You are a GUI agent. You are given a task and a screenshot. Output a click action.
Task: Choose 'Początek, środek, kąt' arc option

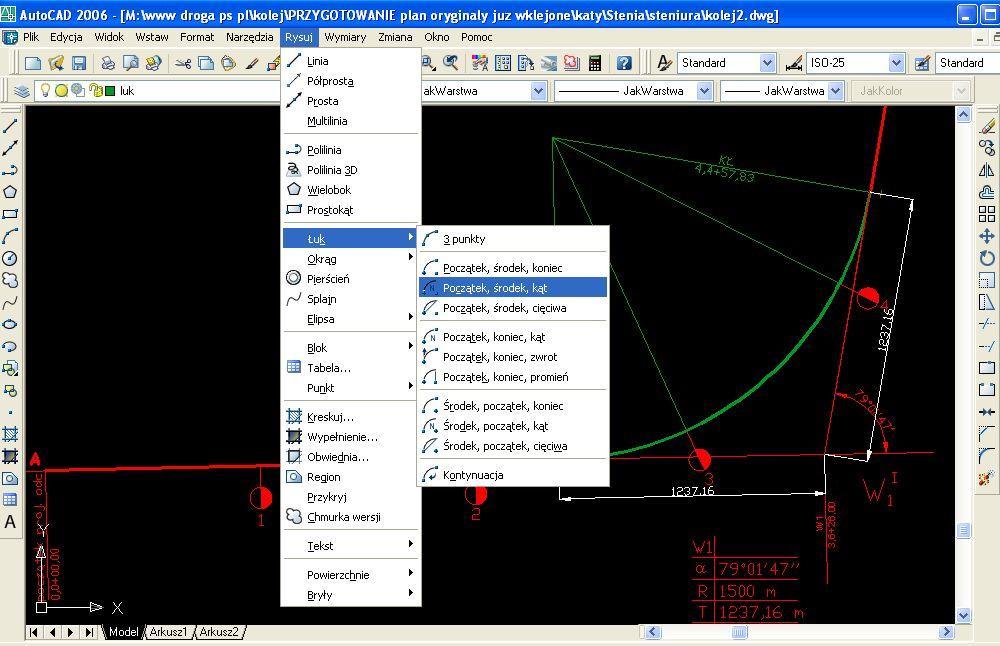pos(513,288)
